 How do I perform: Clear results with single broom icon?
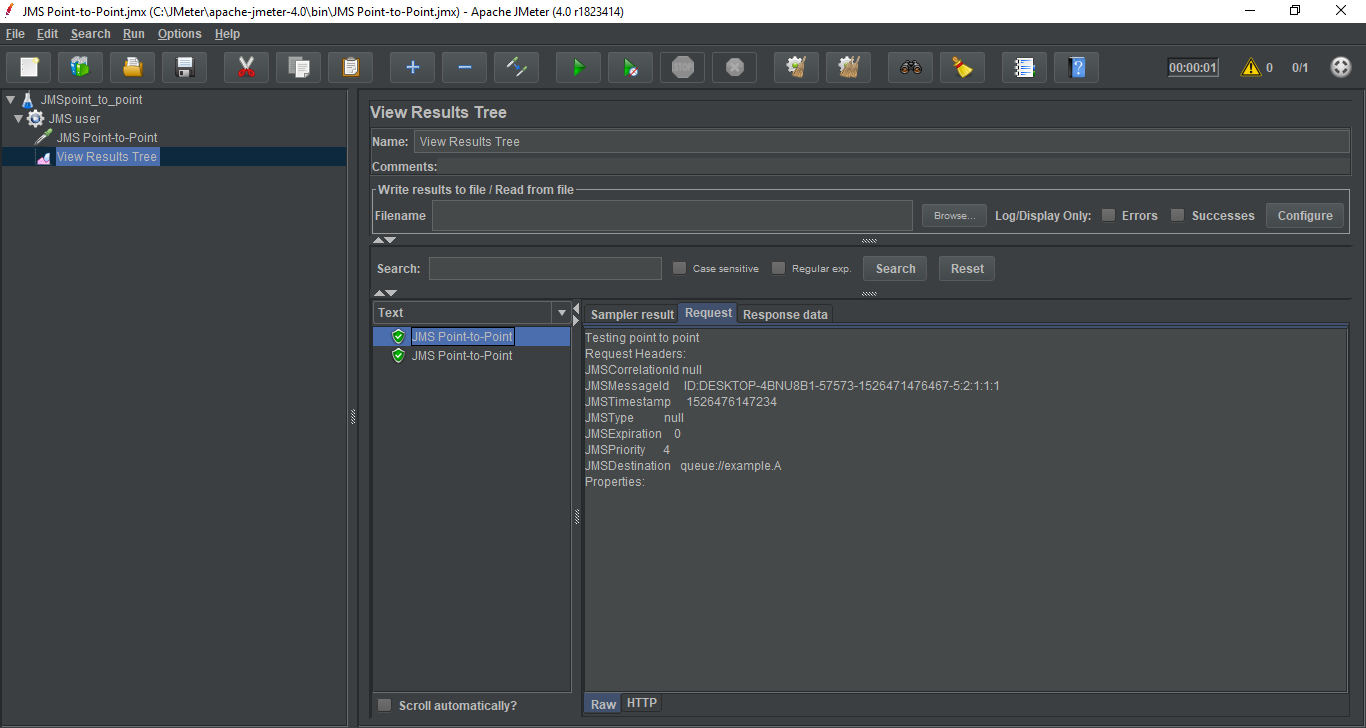click(797, 67)
